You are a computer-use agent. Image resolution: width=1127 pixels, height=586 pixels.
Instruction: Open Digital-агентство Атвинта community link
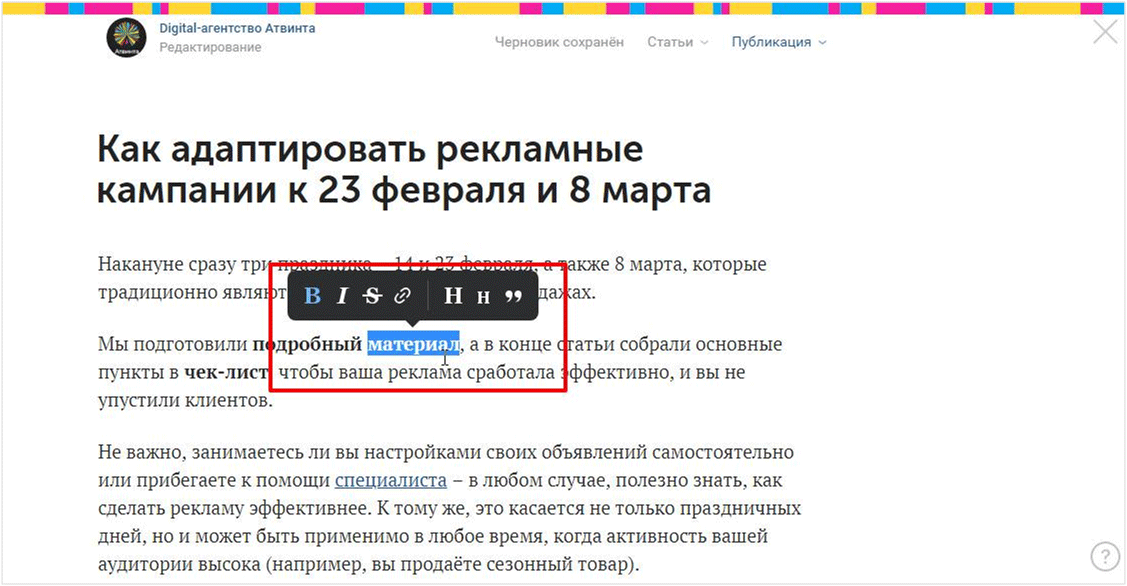[237, 29]
